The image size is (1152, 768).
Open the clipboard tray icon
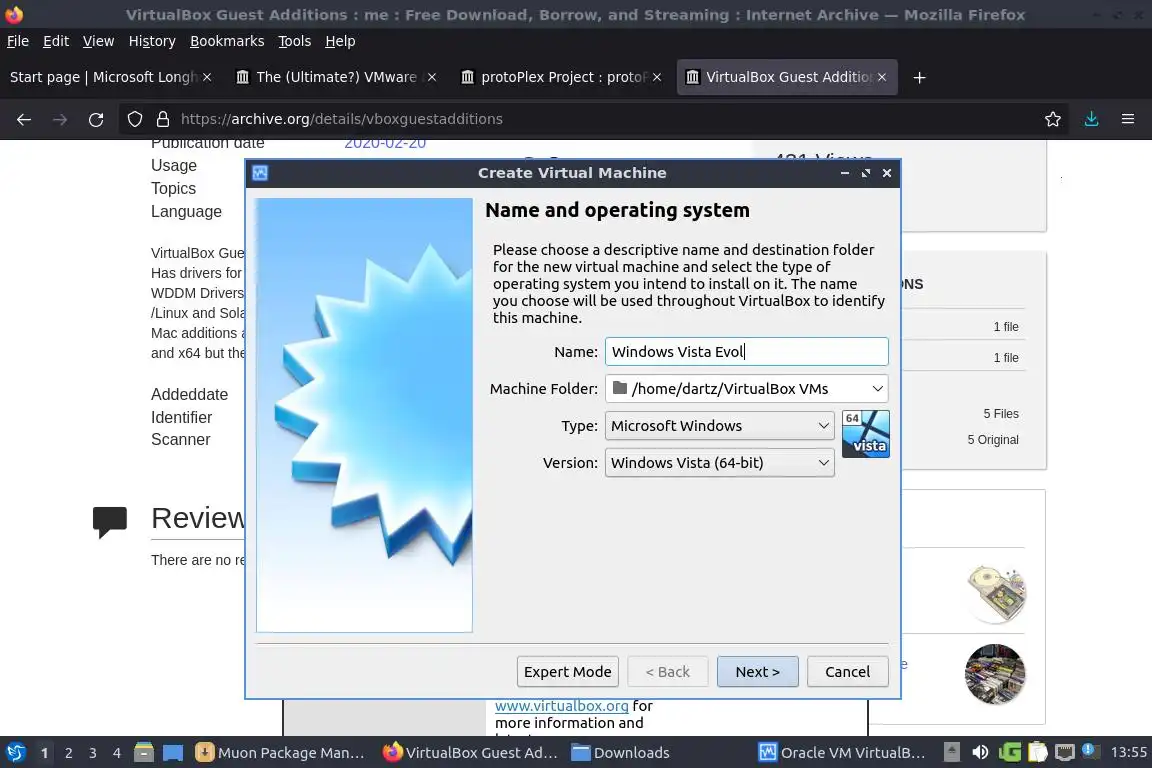(1037, 752)
